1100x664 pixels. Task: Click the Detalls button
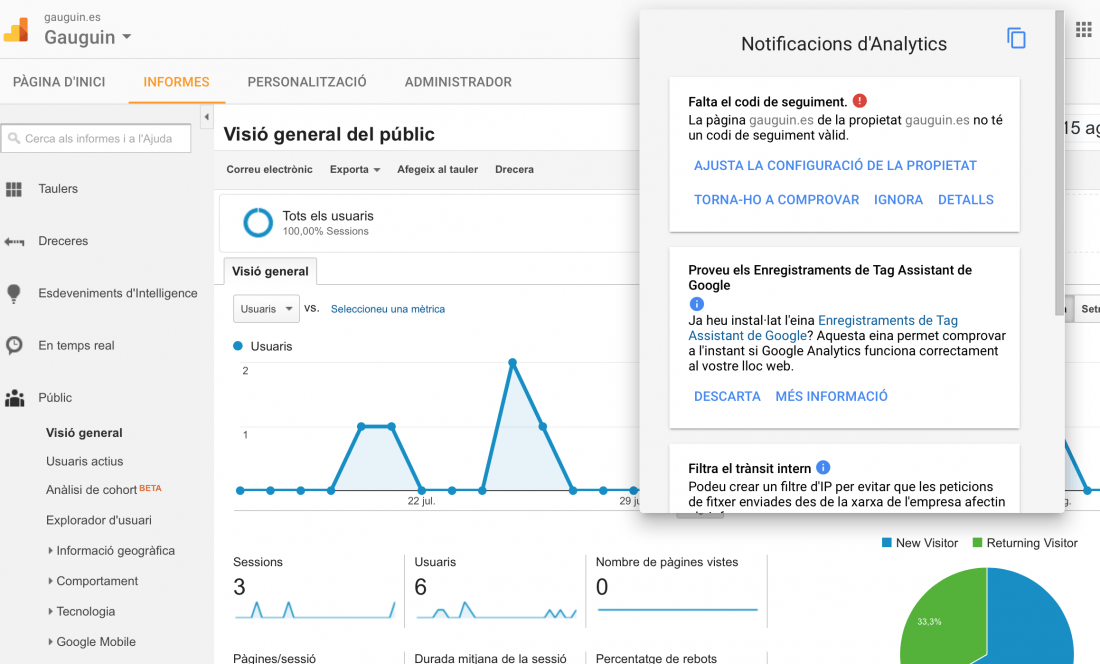966,200
